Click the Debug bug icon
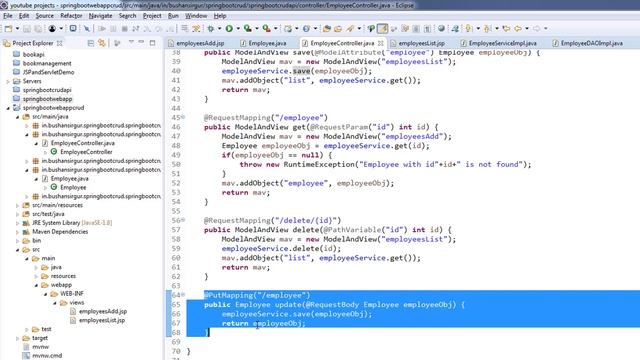 211,29
